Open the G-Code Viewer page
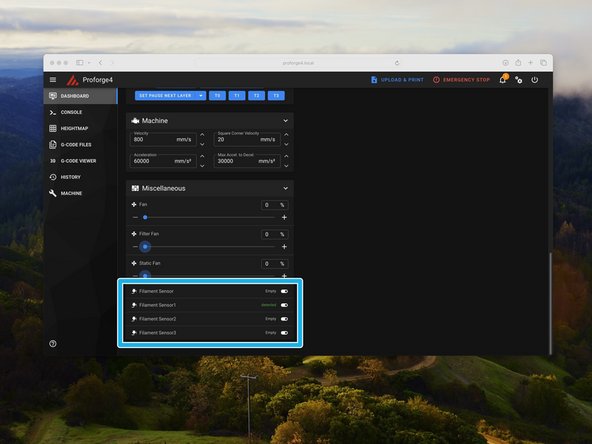This screenshot has height=444, width=592. coord(80,161)
